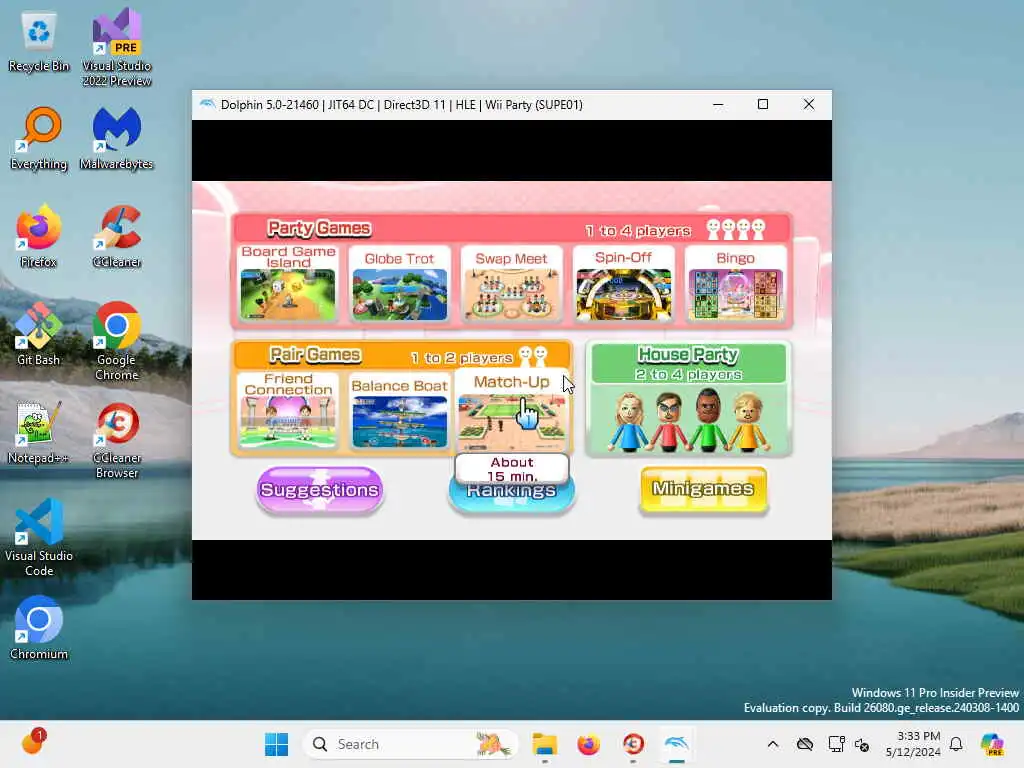Choose Friend Connection pair game
The height and width of the screenshot is (768, 1024).
click(x=288, y=411)
